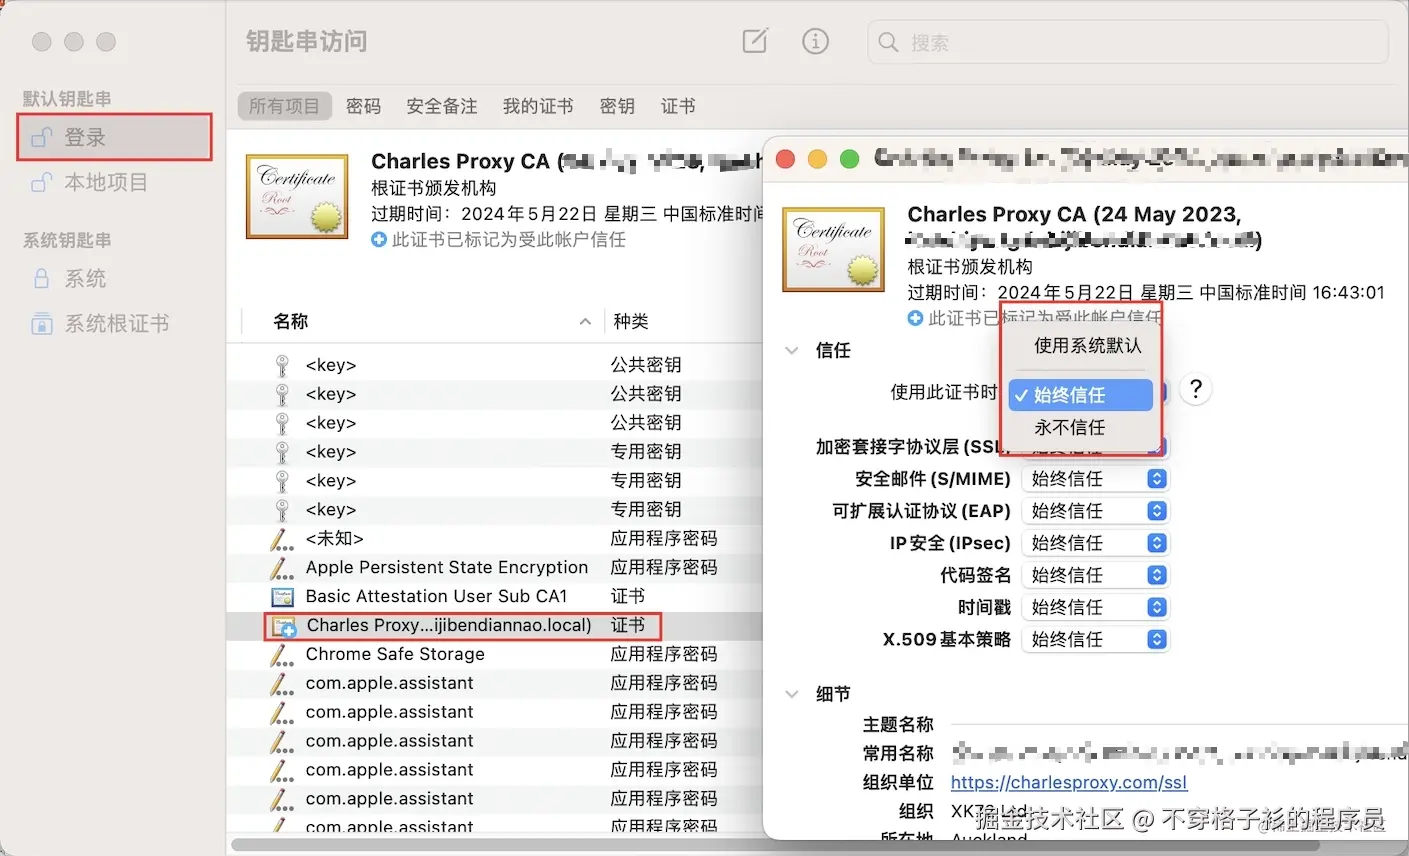
Task: Click padlock icon beside 本地项目
Action: click(41, 182)
